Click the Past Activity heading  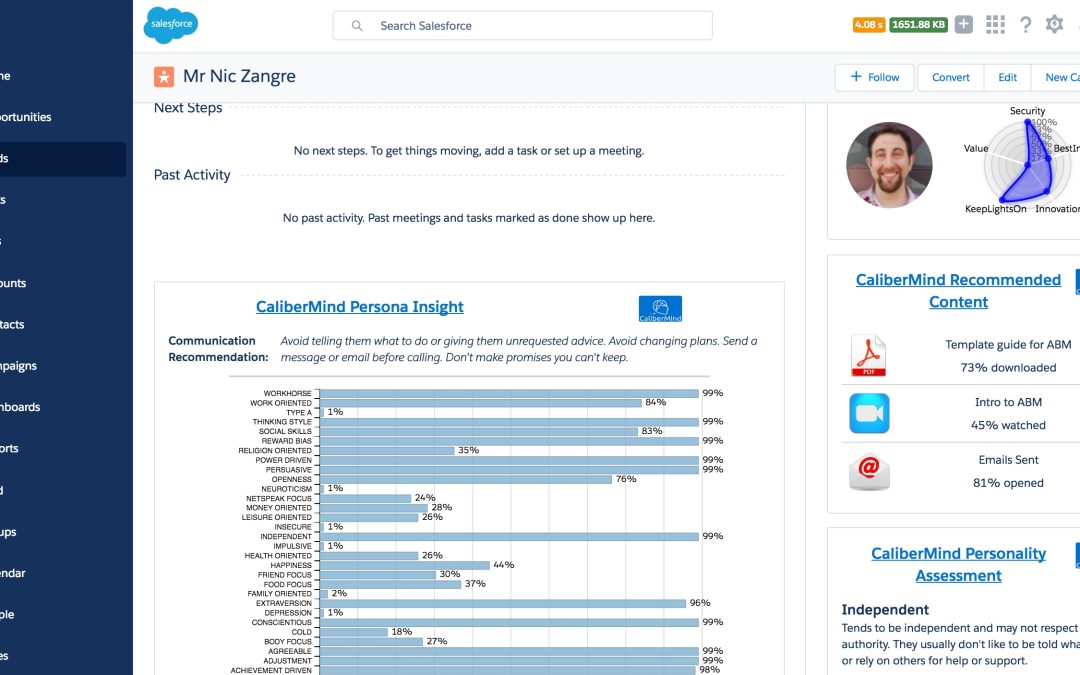[192, 175]
